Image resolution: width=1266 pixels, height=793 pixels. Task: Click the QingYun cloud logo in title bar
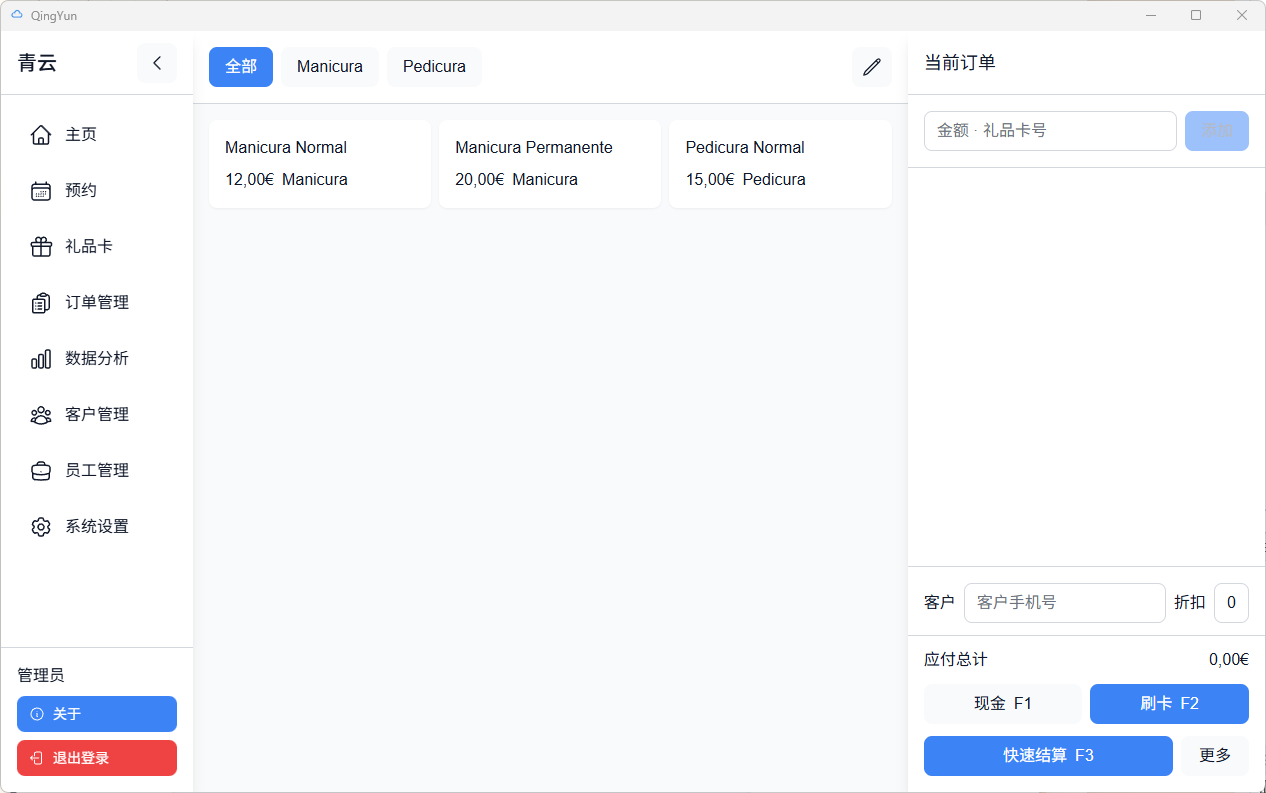(16, 15)
